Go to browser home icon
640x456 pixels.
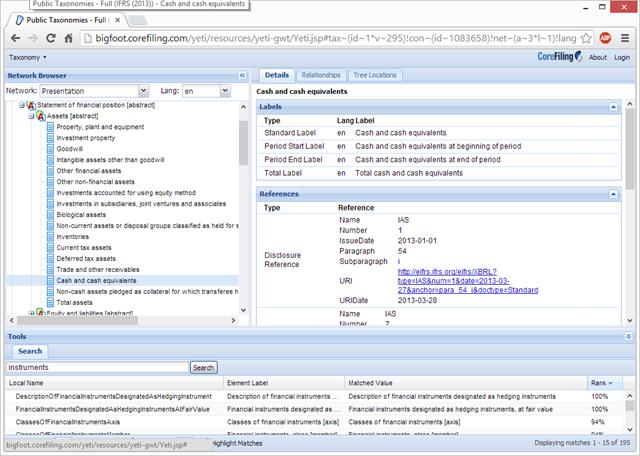(69, 38)
